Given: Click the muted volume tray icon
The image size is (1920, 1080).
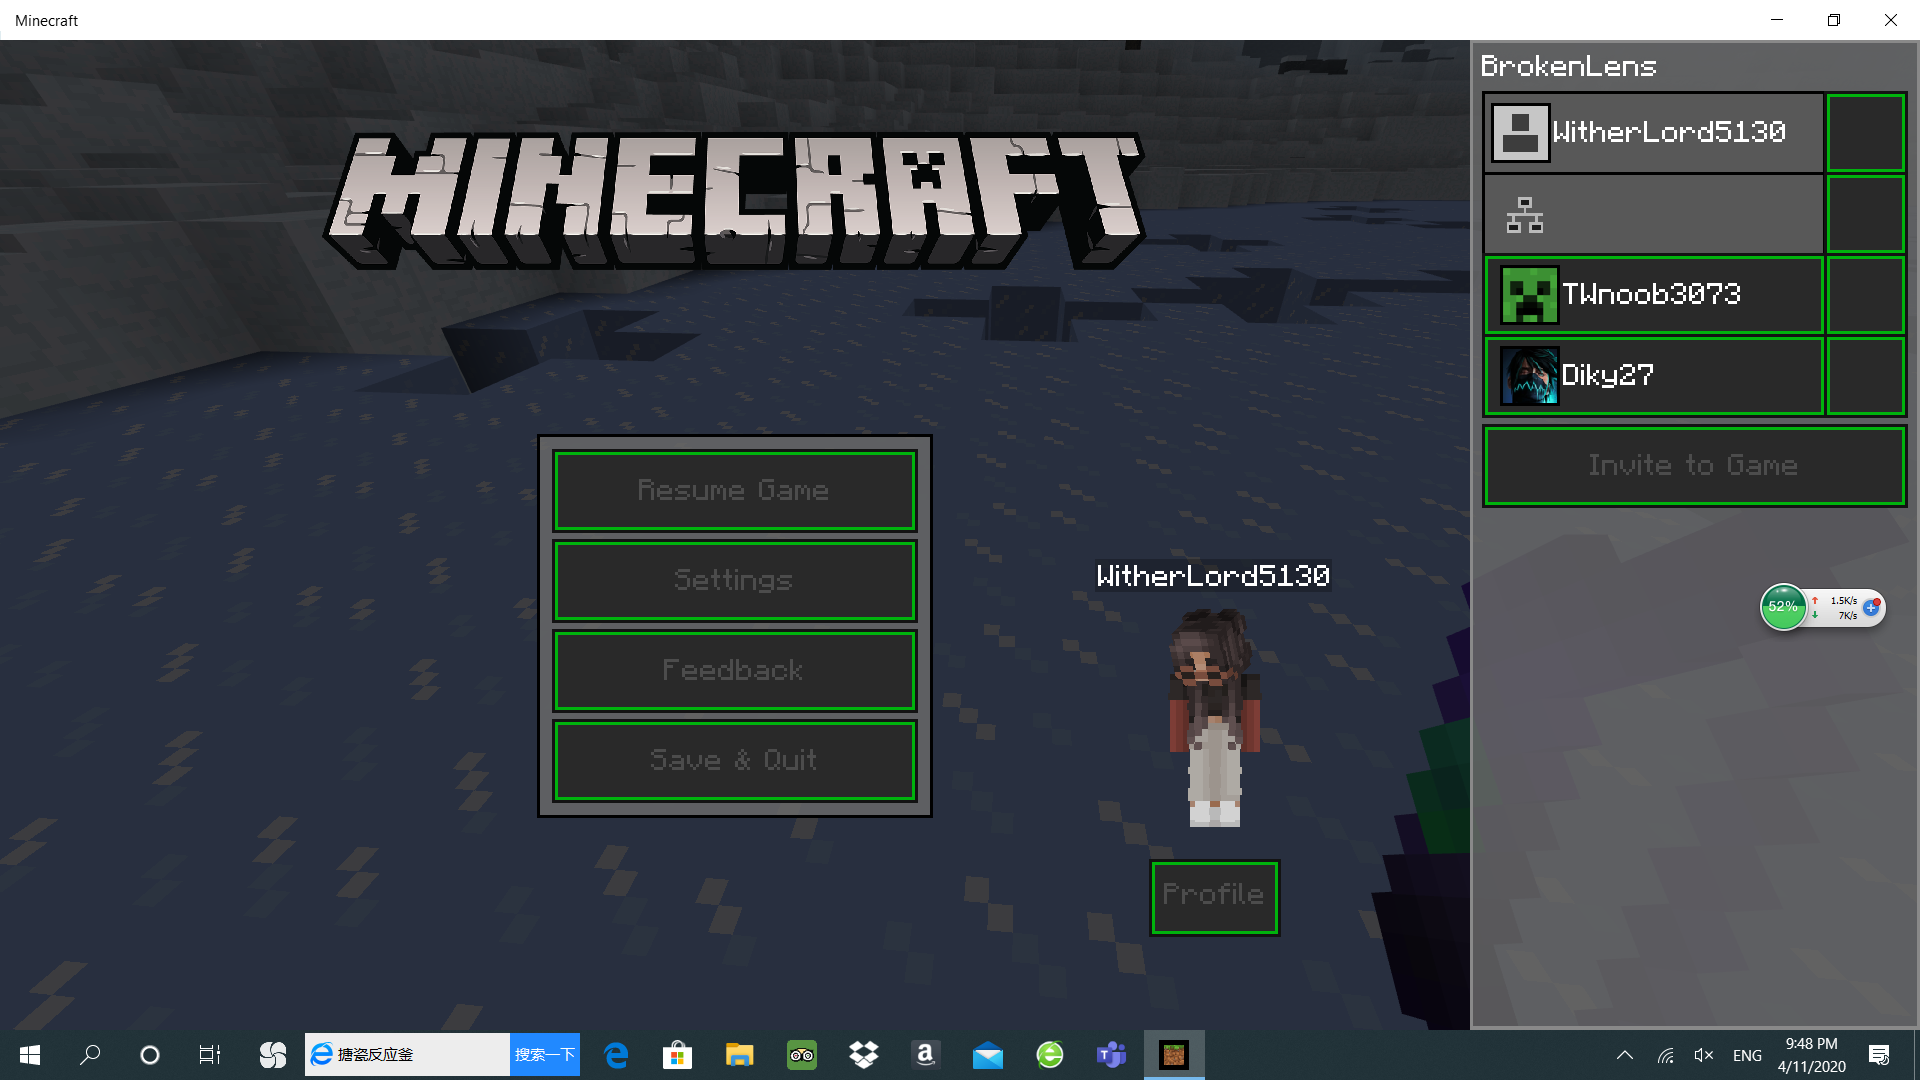Looking at the screenshot, I should coord(1704,1055).
